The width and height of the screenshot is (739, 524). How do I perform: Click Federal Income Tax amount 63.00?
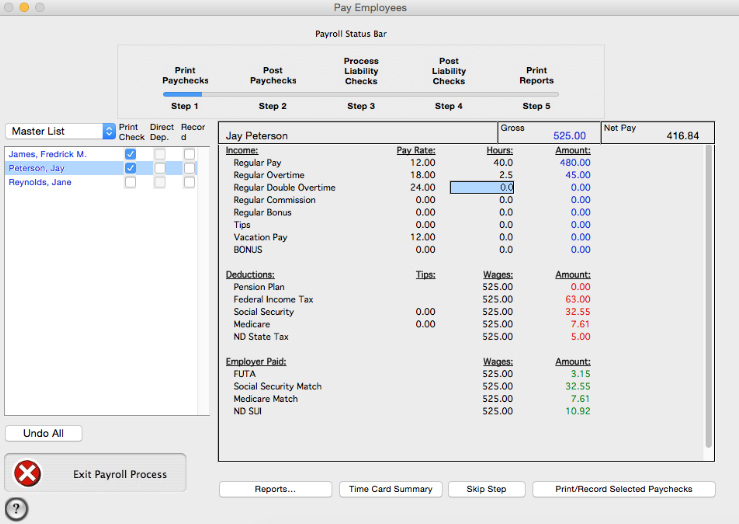pyautogui.click(x=578, y=299)
